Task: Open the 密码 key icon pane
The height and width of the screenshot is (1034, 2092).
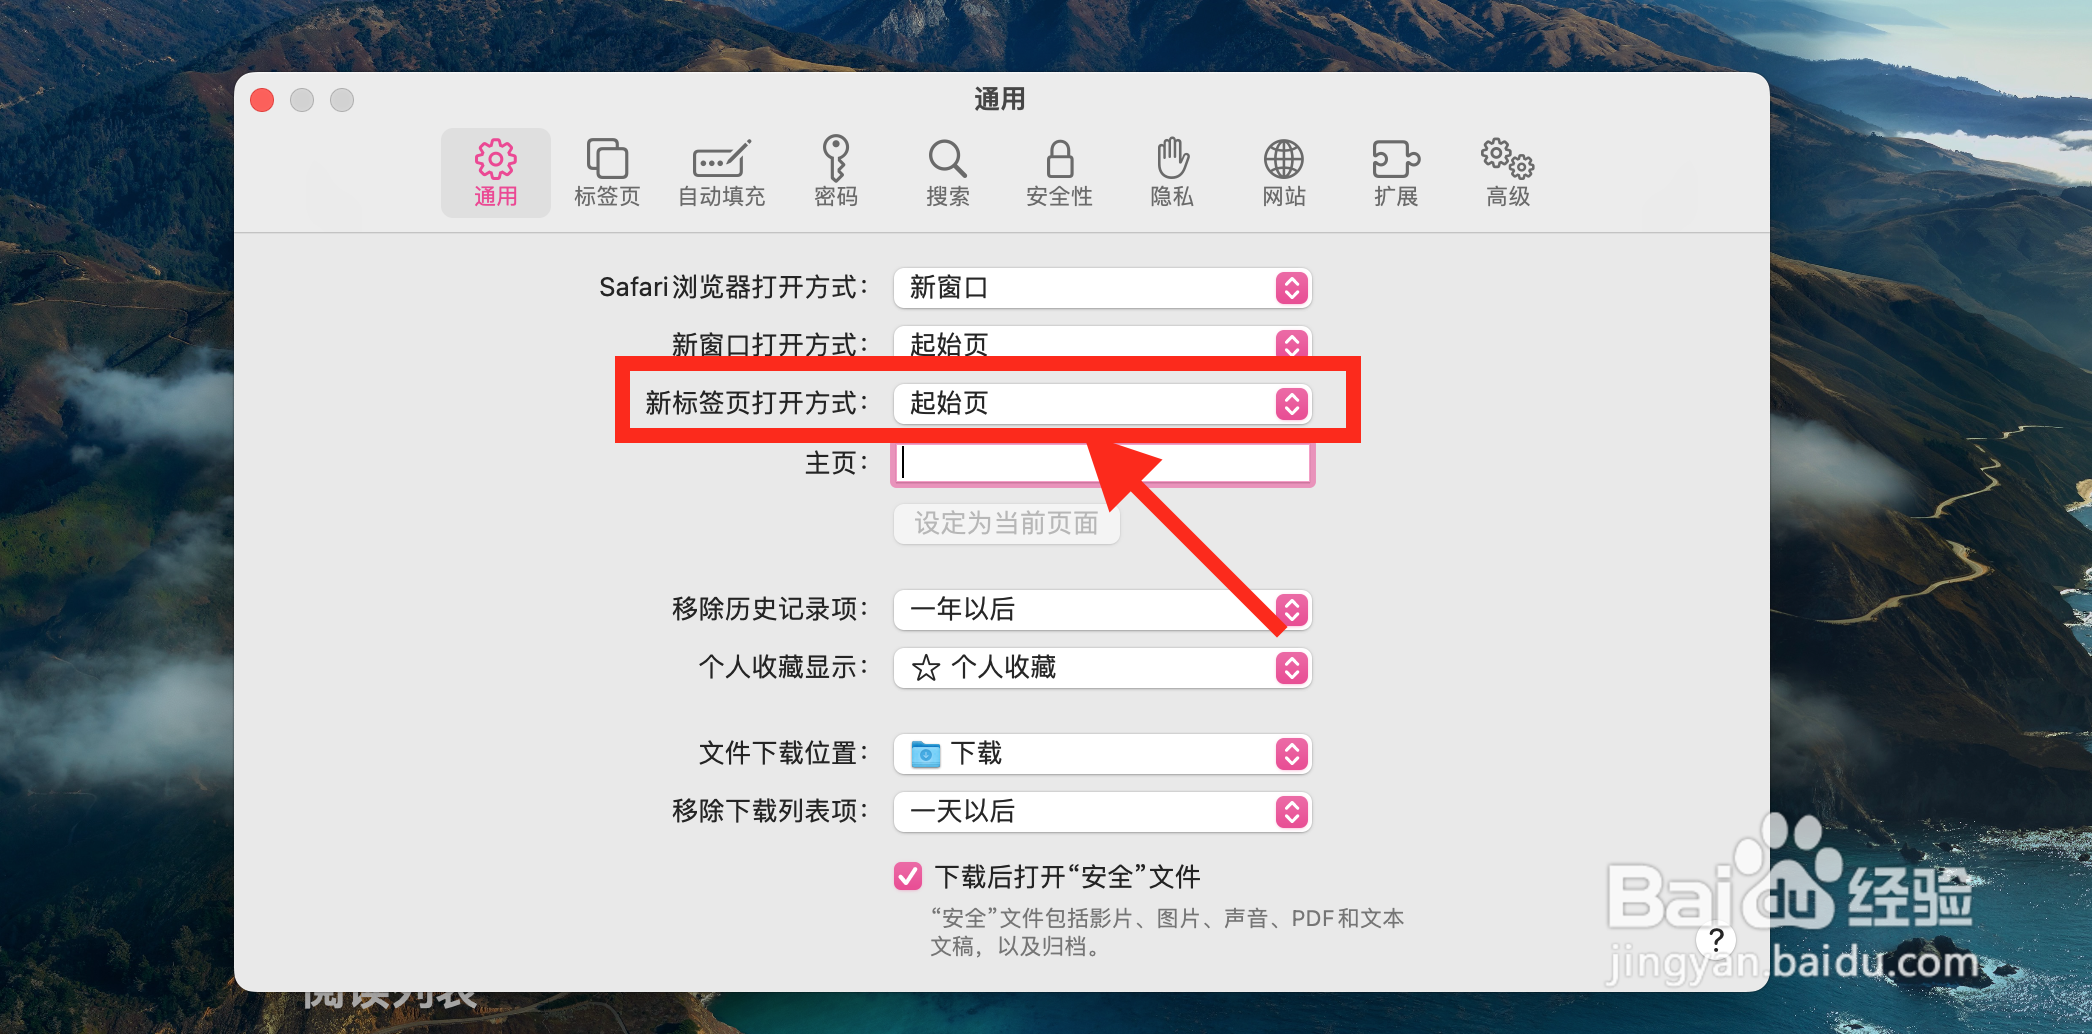Action: point(836,173)
